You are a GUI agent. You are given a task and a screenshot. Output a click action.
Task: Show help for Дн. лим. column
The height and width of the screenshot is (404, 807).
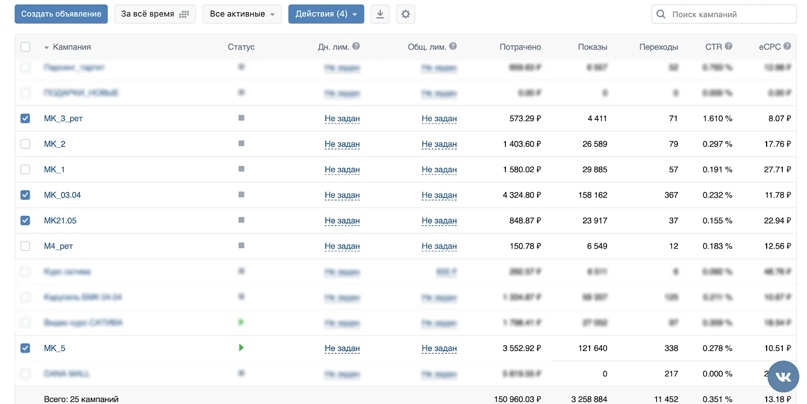tap(356, 46)
